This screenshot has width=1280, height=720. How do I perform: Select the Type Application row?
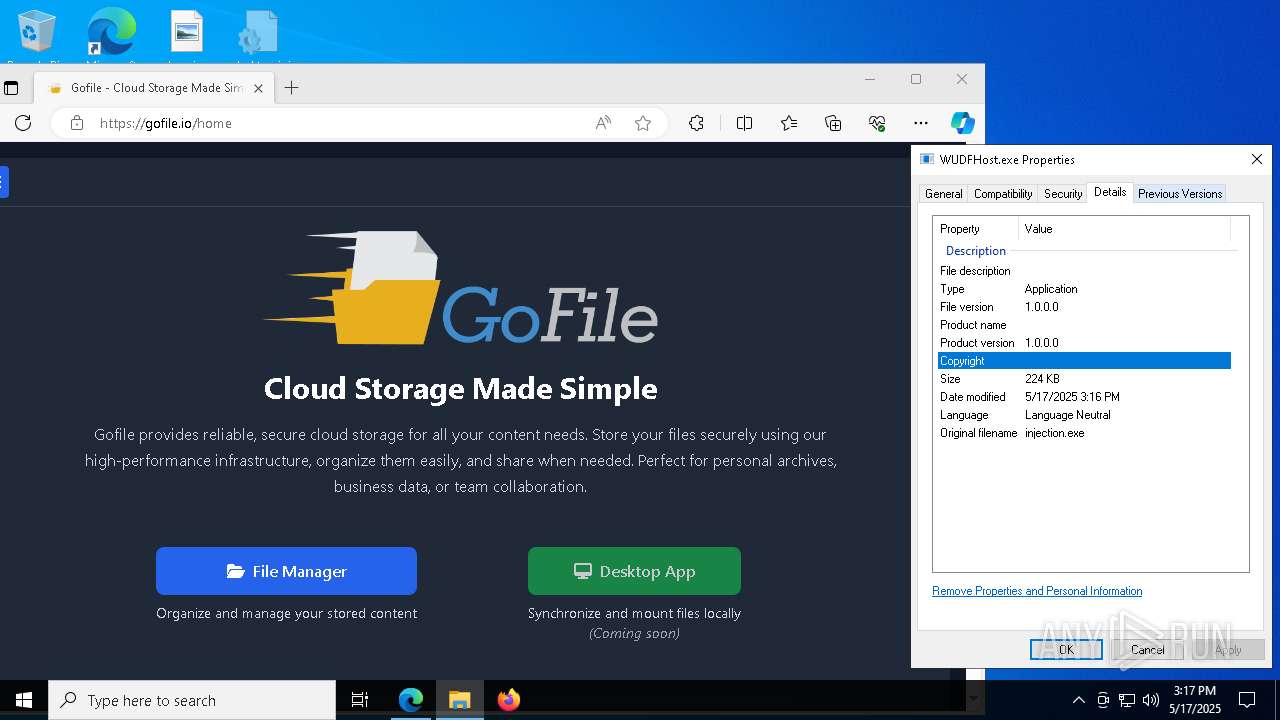click(x=1084, y=289)
